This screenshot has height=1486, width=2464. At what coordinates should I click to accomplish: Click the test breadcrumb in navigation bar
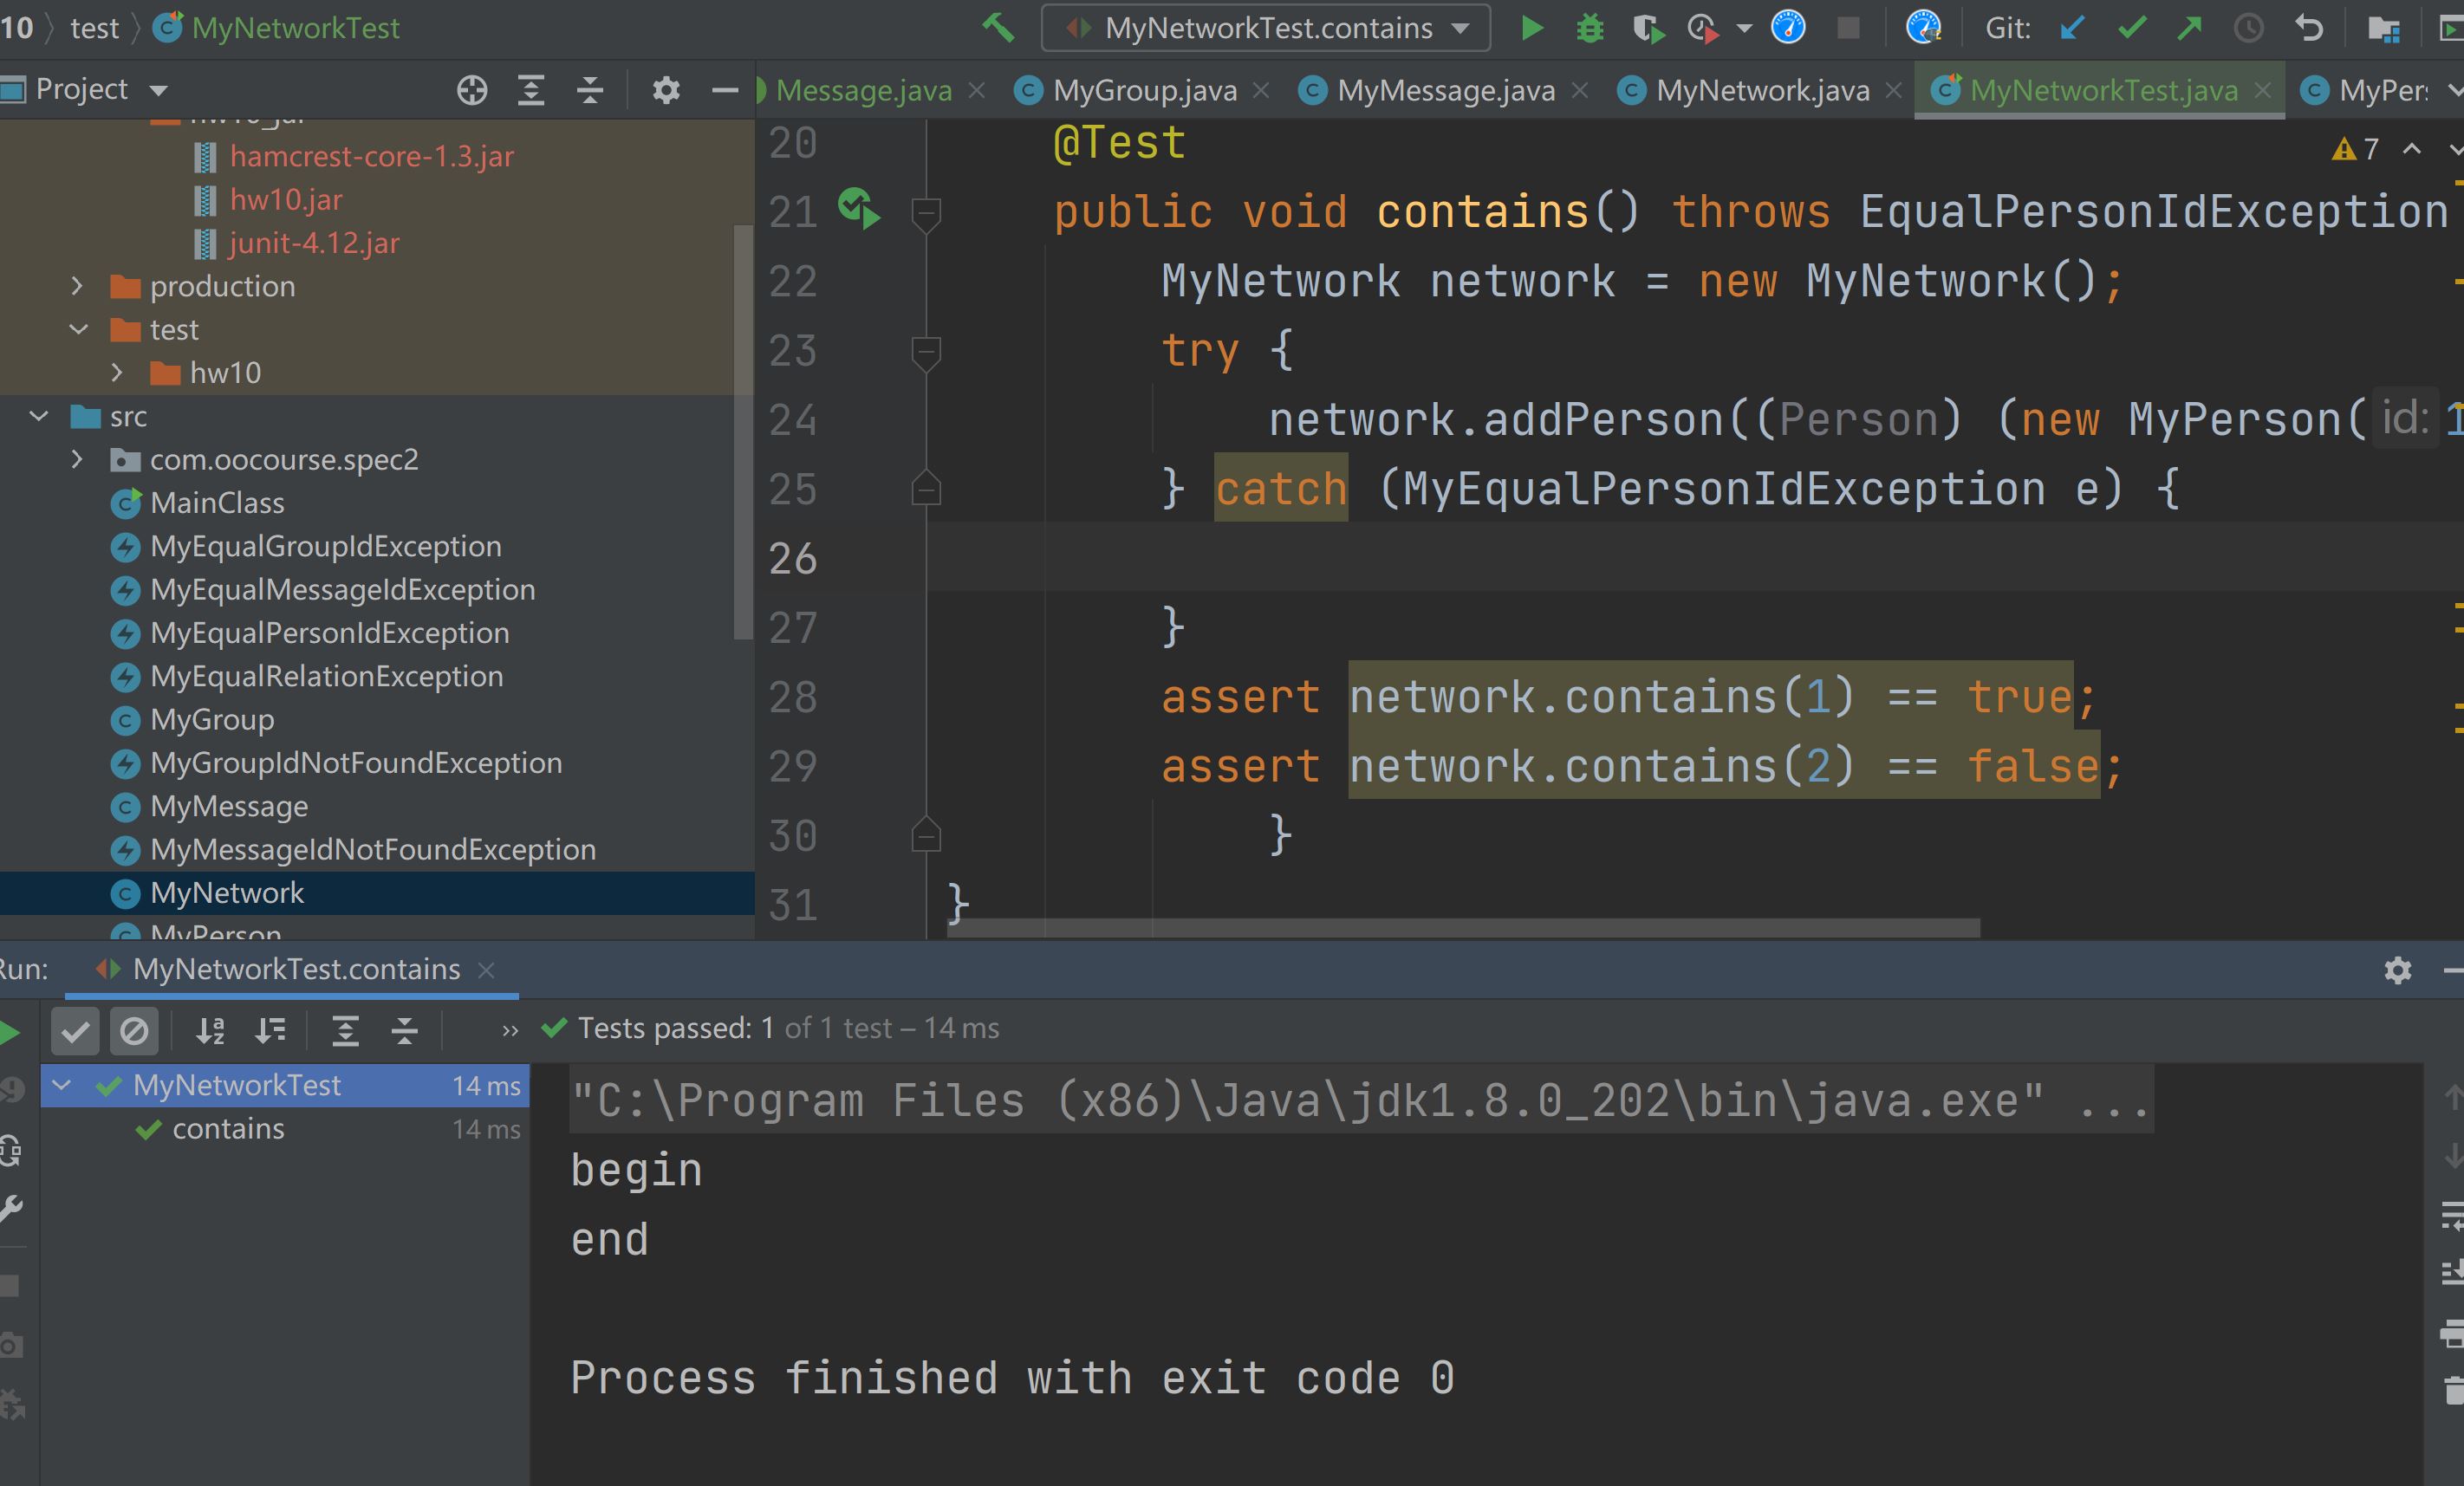tap(94, 28)
